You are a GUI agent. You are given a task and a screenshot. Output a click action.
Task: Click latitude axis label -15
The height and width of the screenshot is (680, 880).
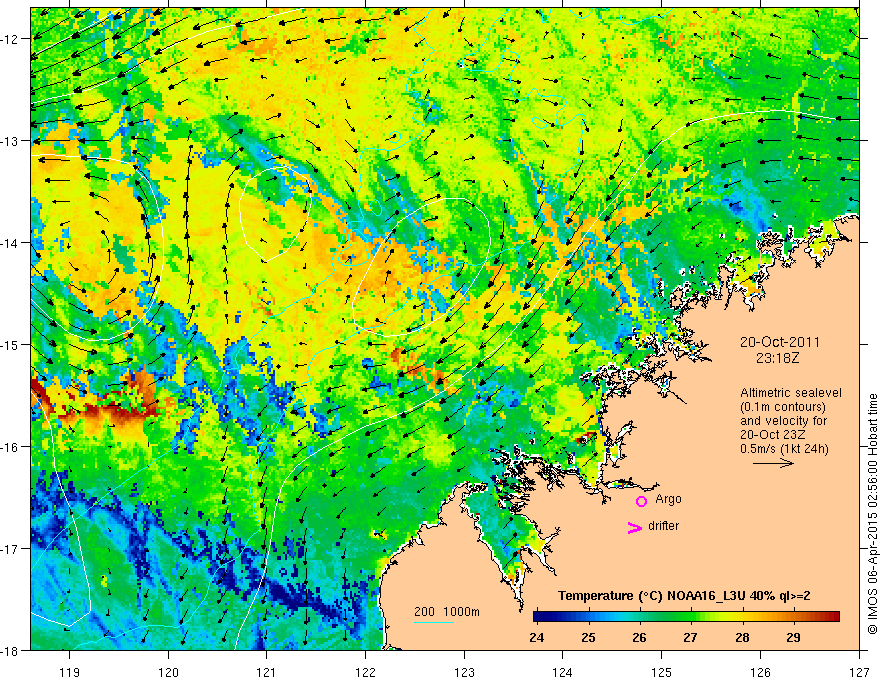point(11,345)
